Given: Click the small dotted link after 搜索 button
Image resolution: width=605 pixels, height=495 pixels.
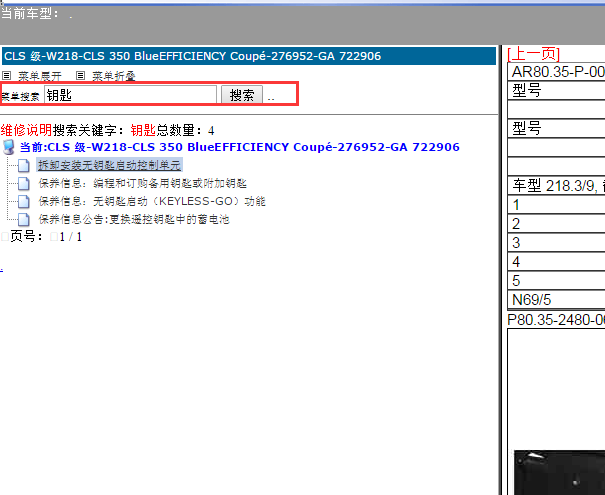Looking at the screenshot, I should 271,99.
